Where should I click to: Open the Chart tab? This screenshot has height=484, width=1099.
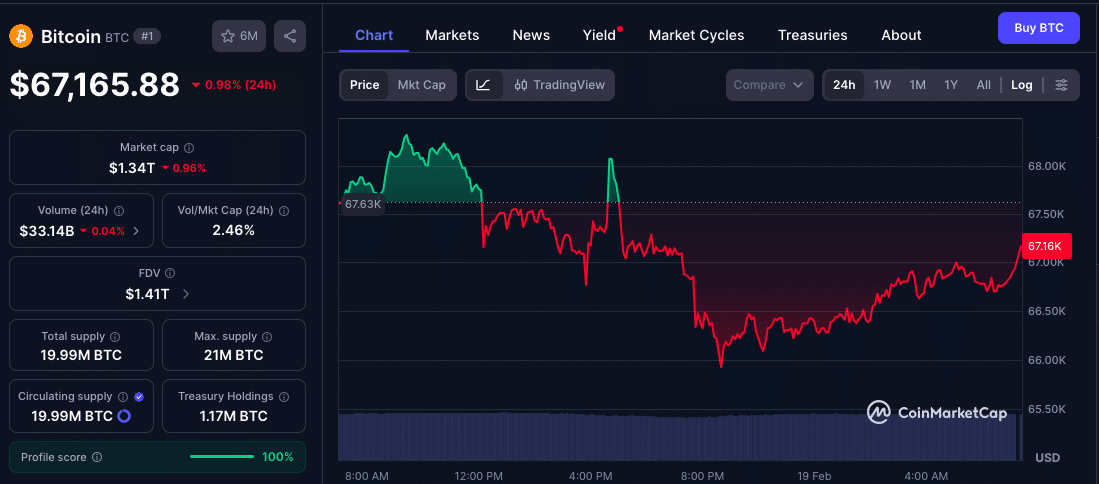[374, 35]
